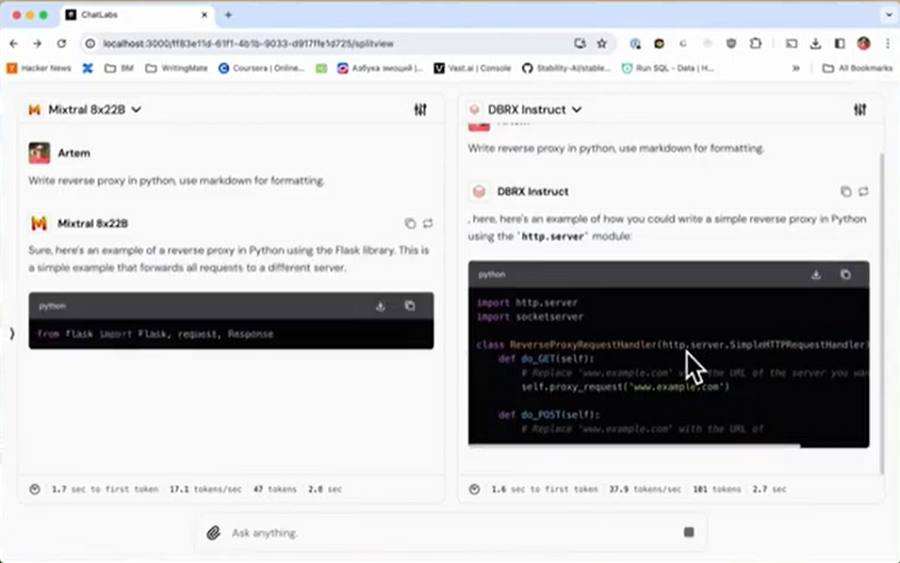
Task: Open browser downloads
Action: [x=815, y=44]
